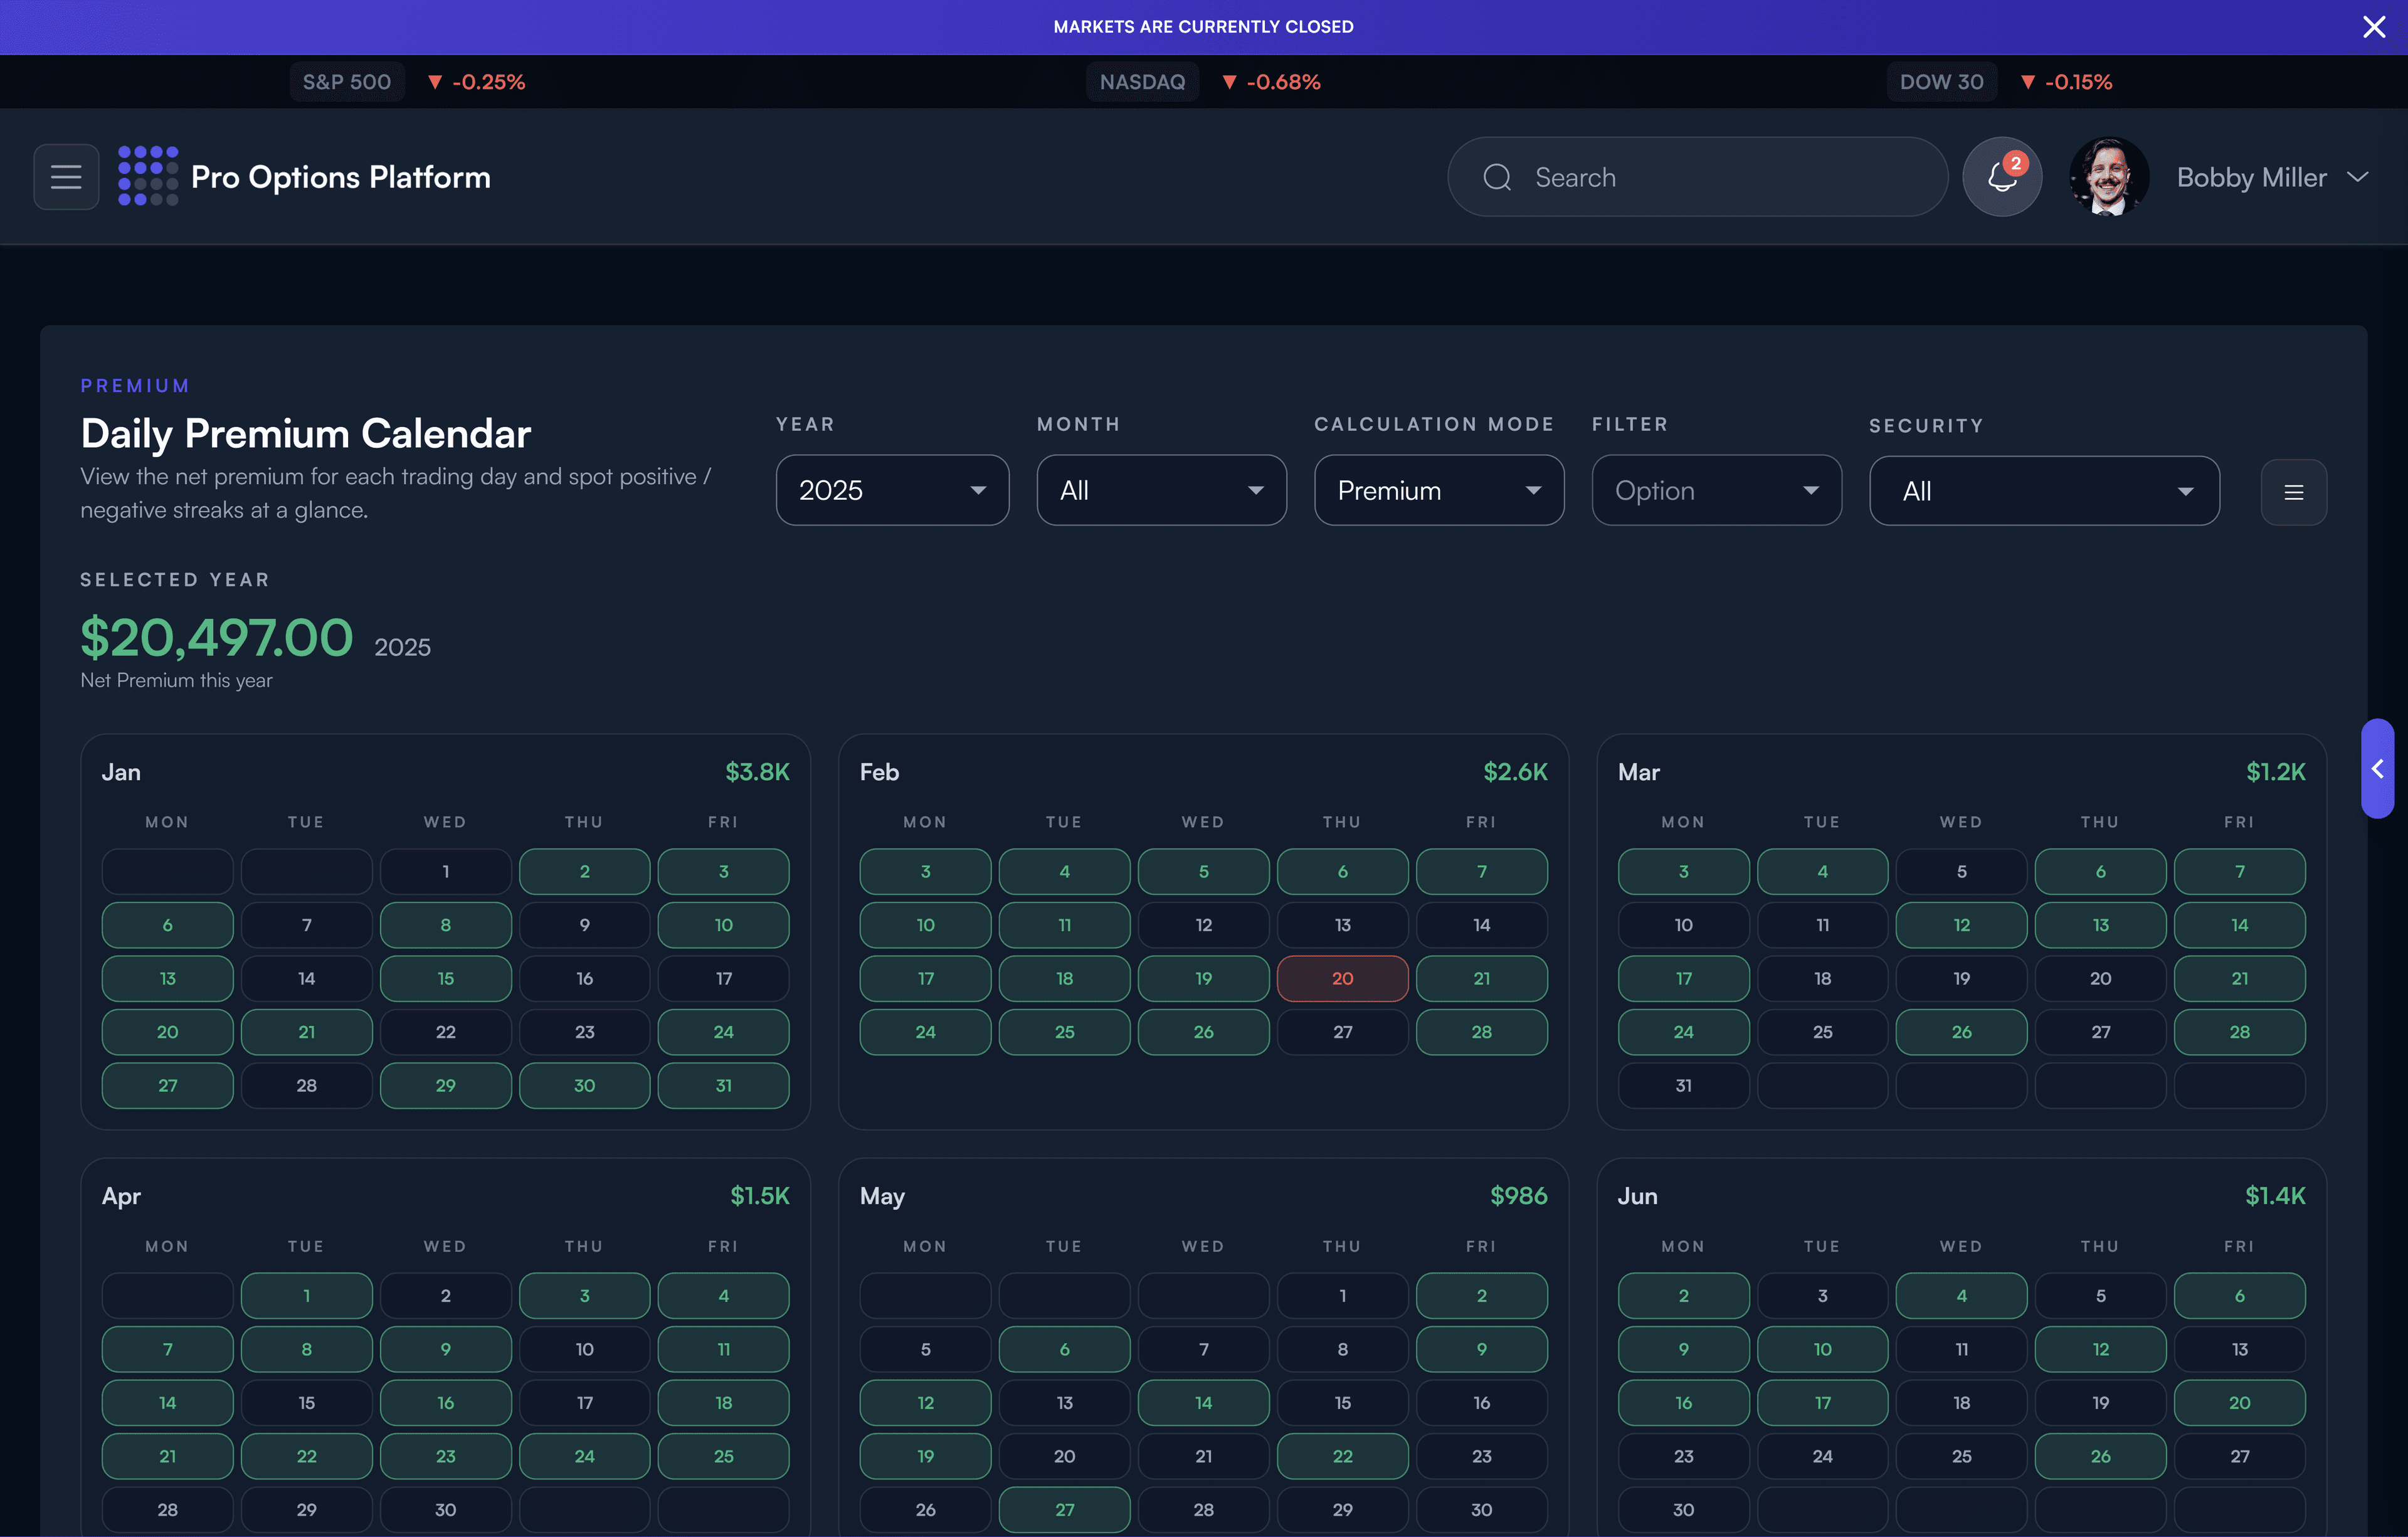The width and height of the screenshot is (2408, 1537).
Task: Change the Calculation Mode from Premium
Action: click(1438, 490)
